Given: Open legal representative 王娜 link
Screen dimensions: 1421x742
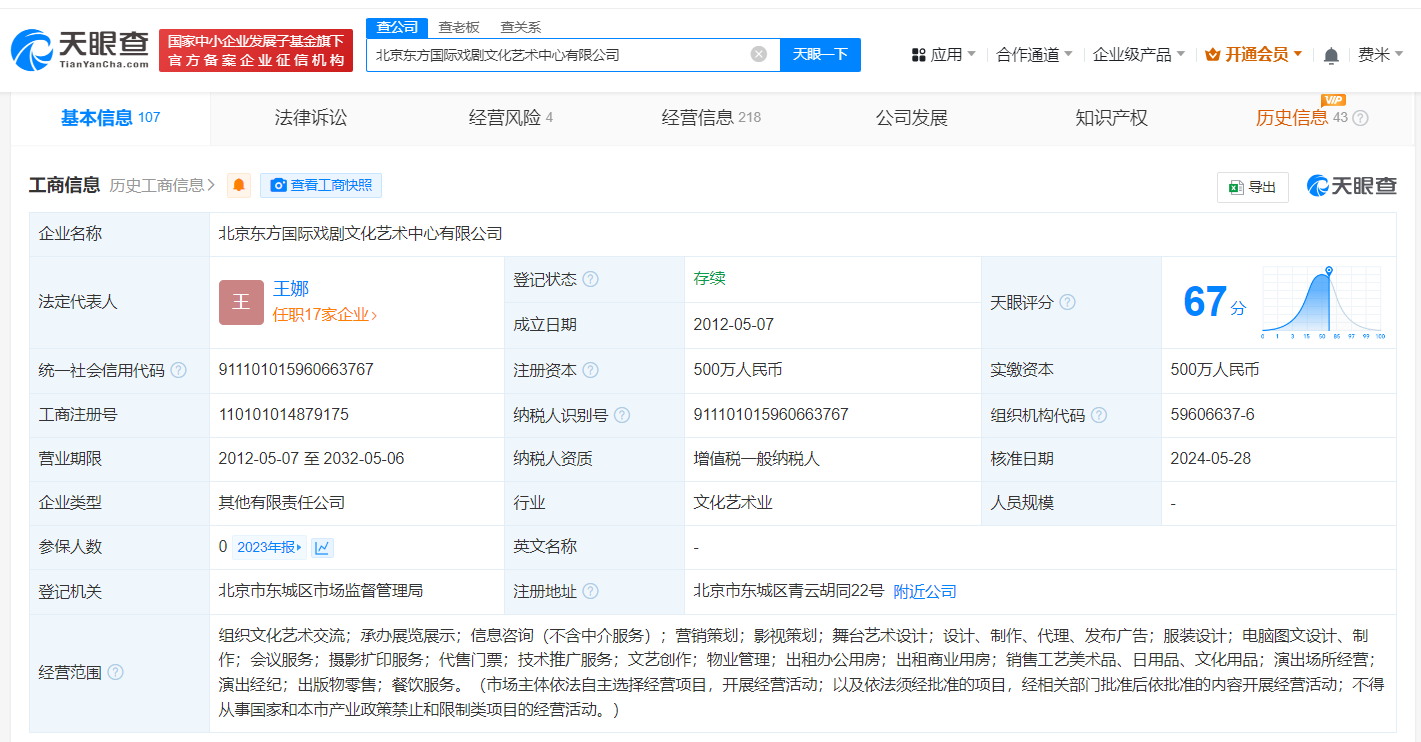Looking at the screenshot, I should [291, 289].
